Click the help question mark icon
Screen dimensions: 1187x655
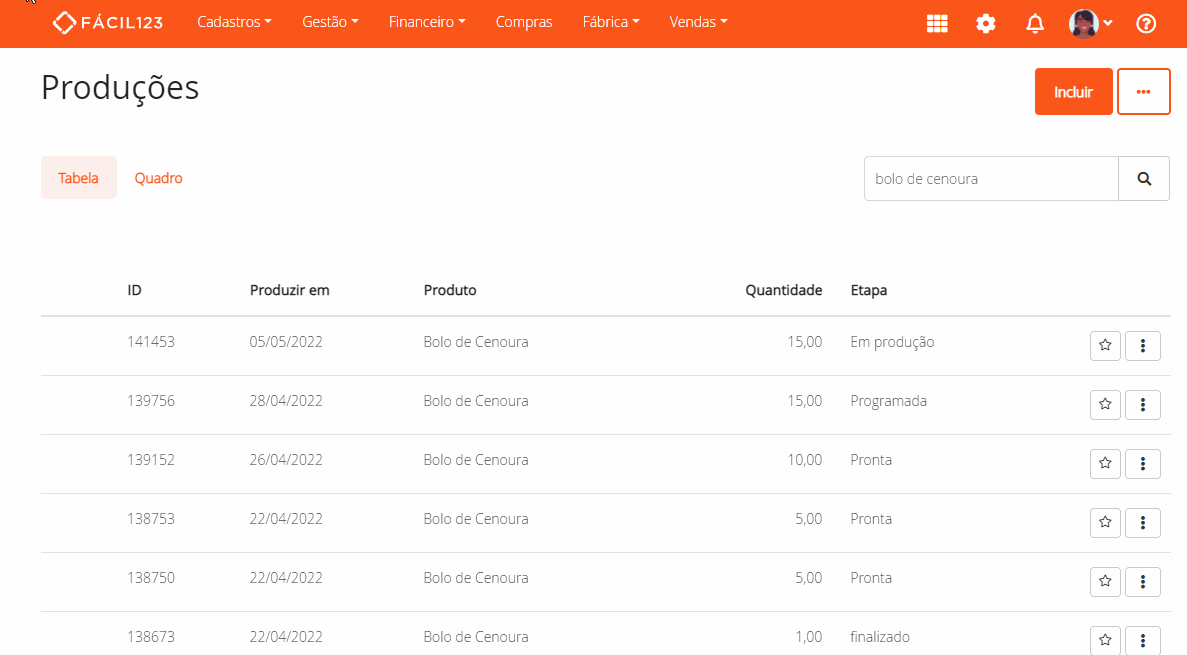pos(1146,24)
